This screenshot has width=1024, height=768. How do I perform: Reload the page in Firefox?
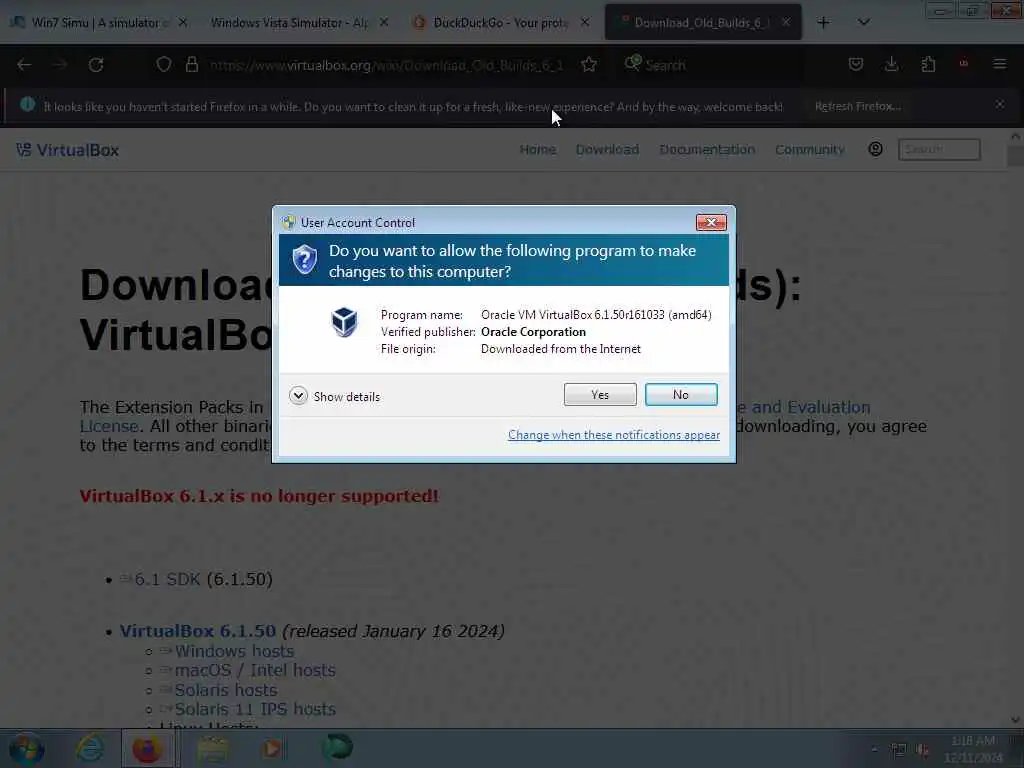coord(96,65)
